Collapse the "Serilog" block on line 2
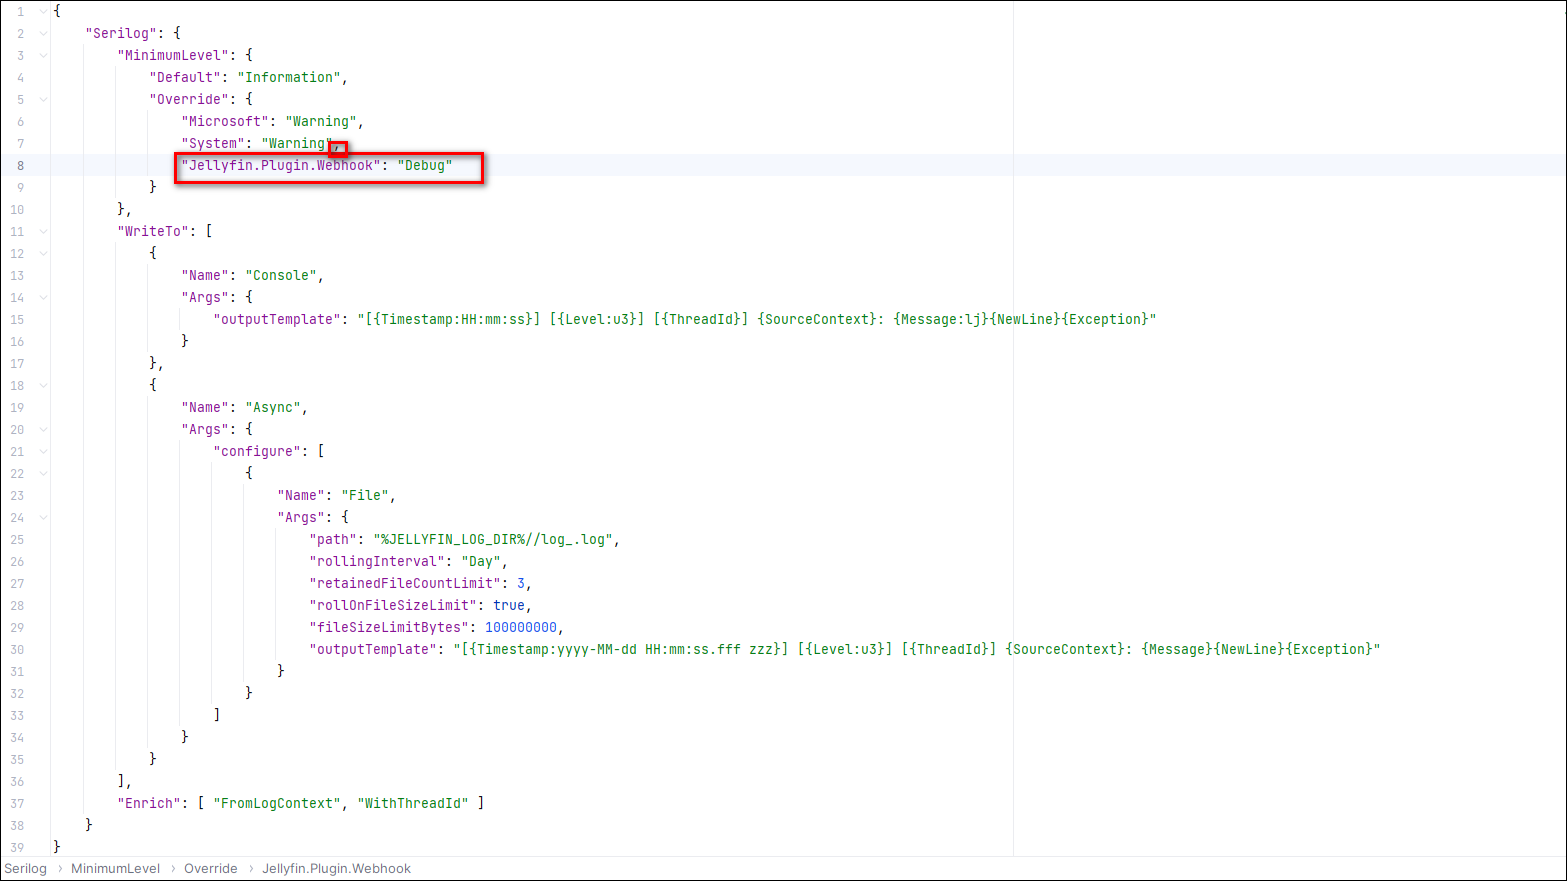Screen dimensions: 1567x881 43,33
